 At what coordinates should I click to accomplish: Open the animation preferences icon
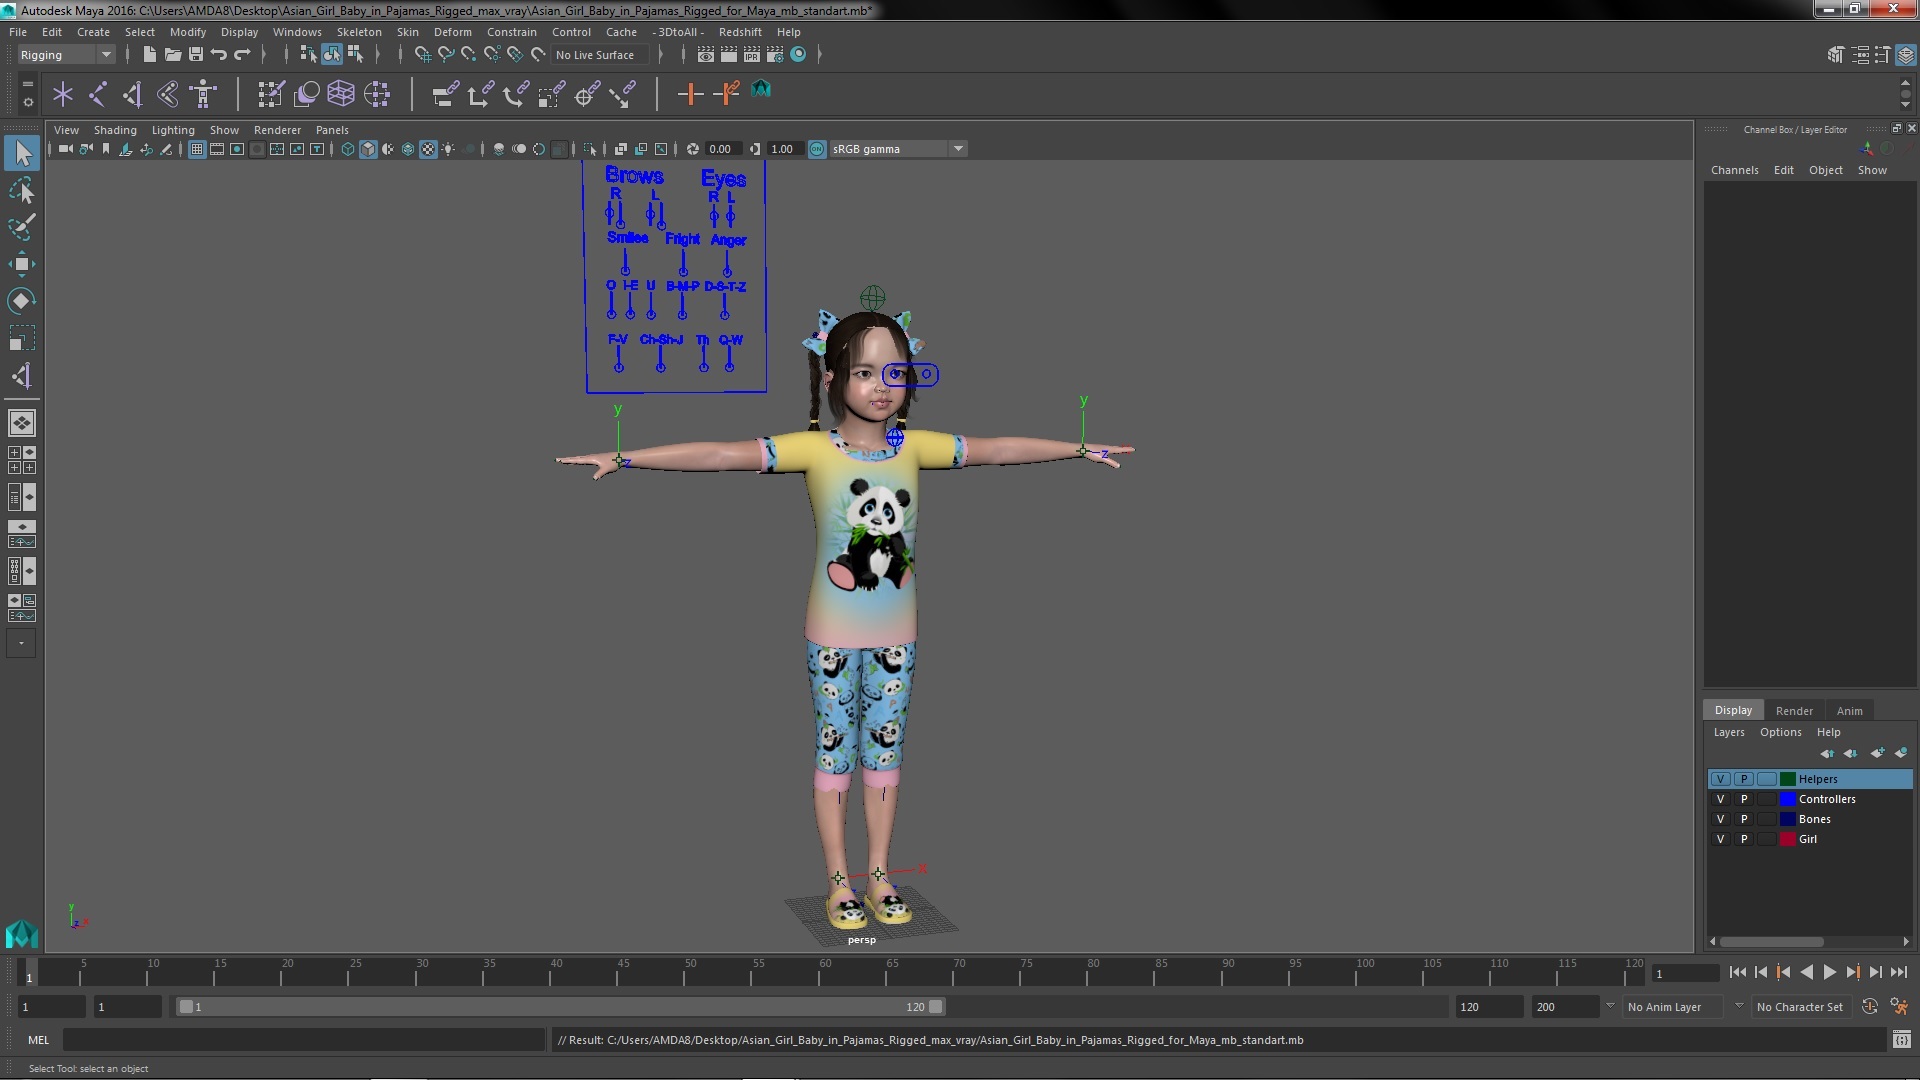pos(1899,1007)
